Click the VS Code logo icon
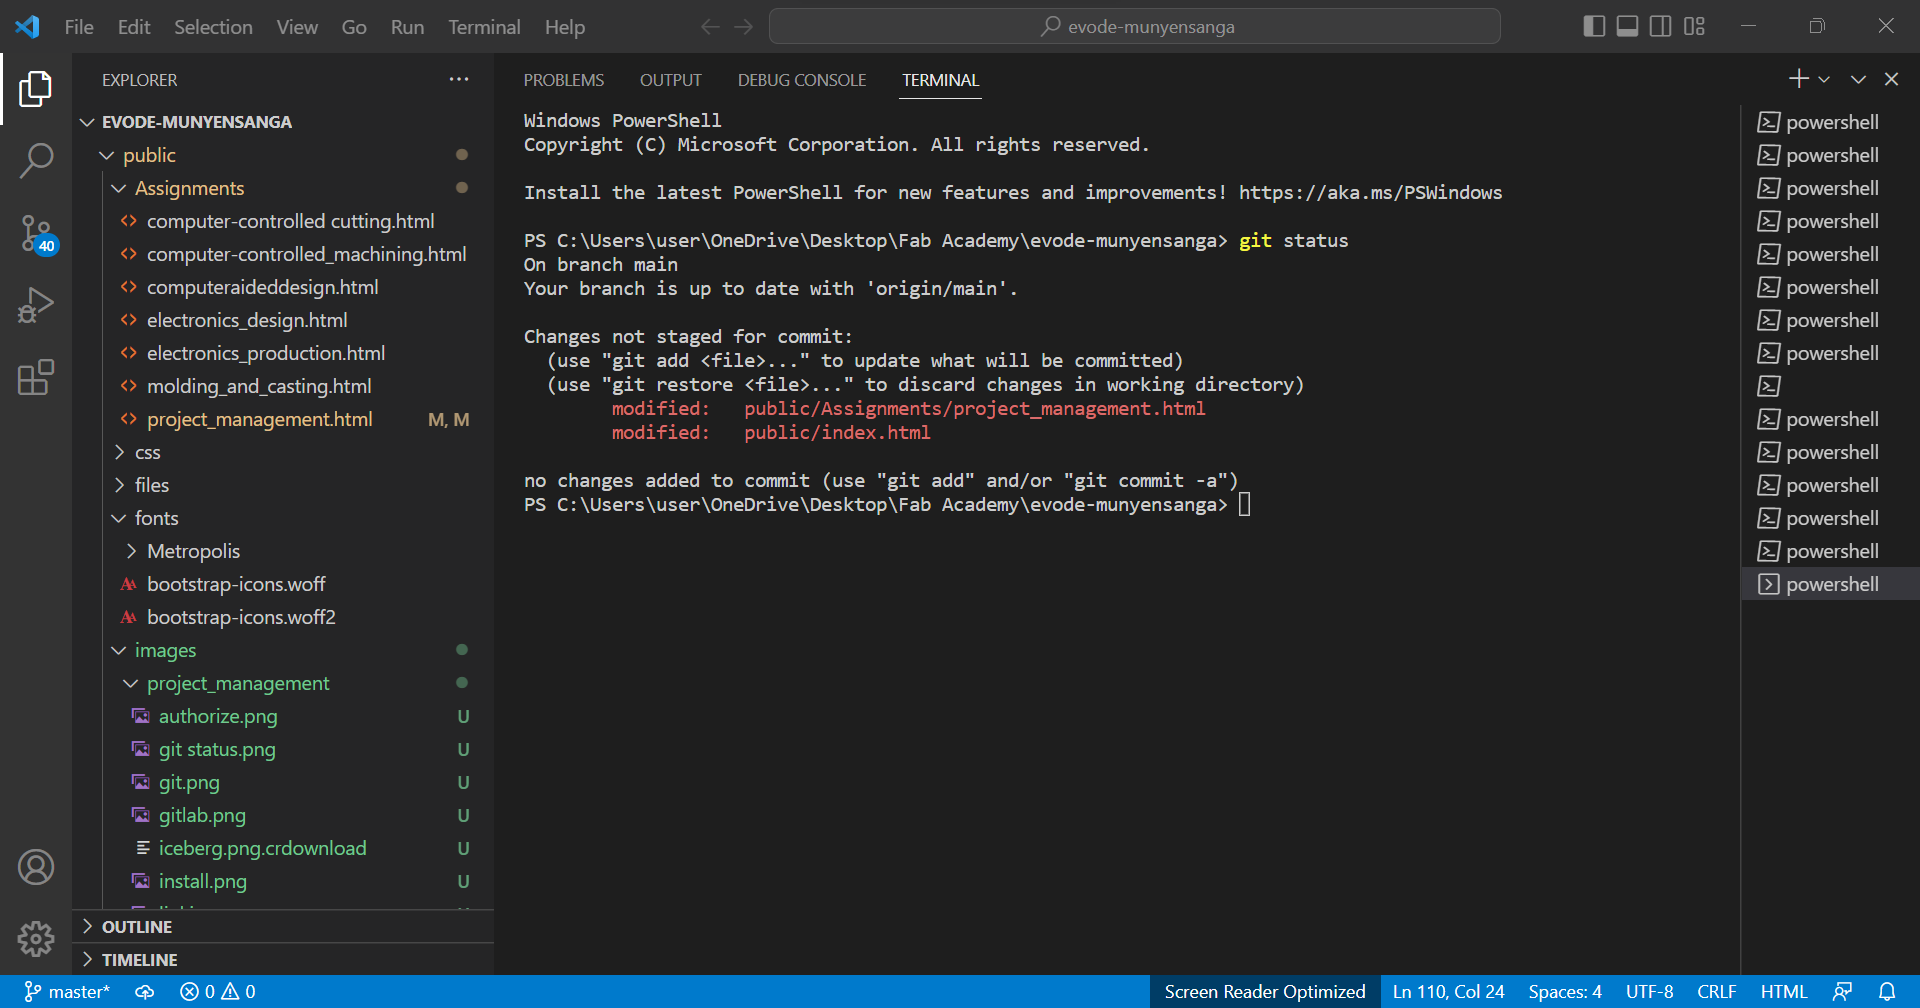This screenshot has height=1008, width=1920. coord(27,27)
